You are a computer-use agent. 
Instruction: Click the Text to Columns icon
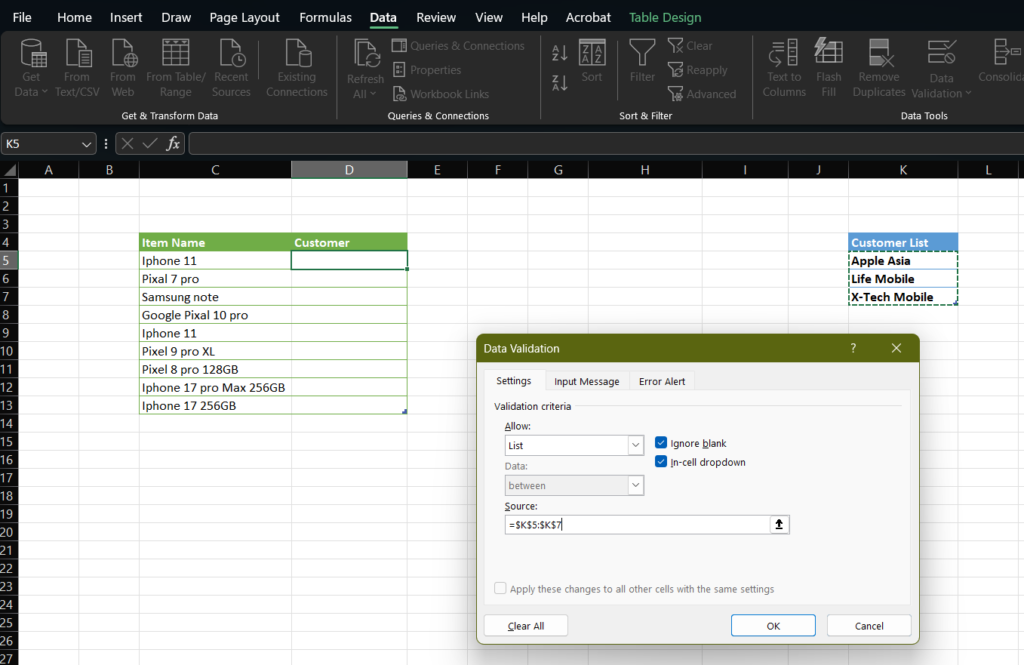pyautogui.click(x=784, y=54)
